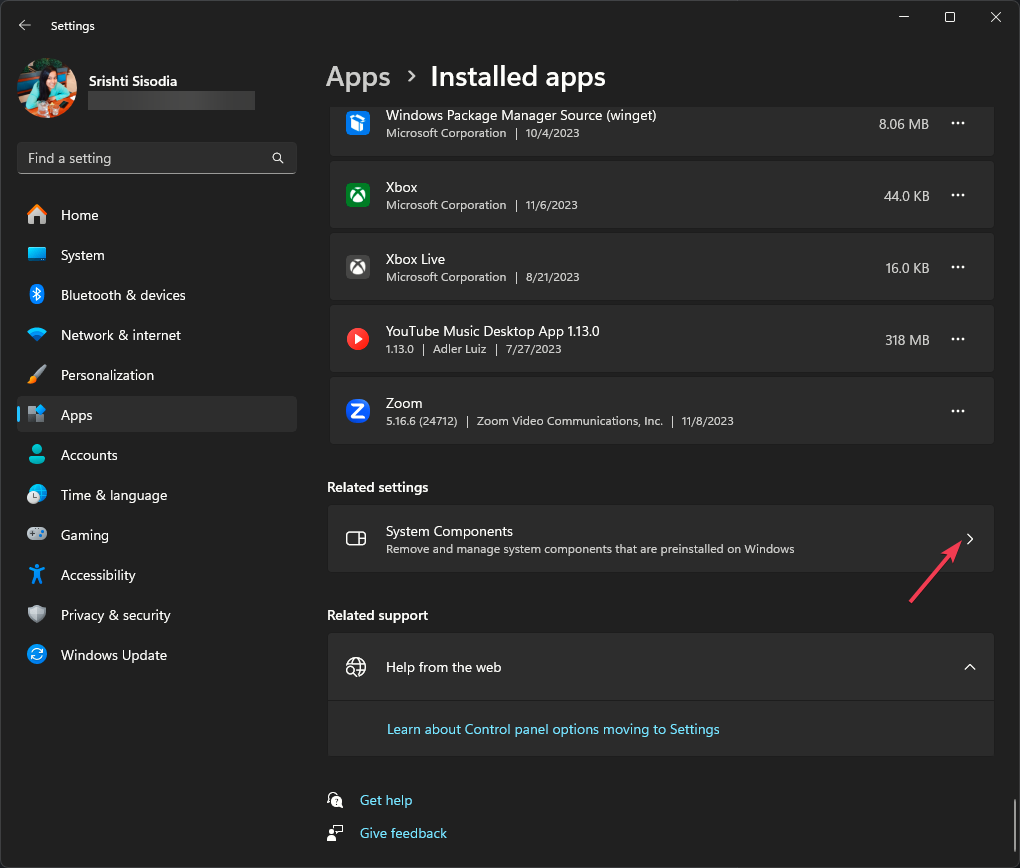Open Privacy & security
This screenshot has width=1020, height=868.
click(157, 616)
